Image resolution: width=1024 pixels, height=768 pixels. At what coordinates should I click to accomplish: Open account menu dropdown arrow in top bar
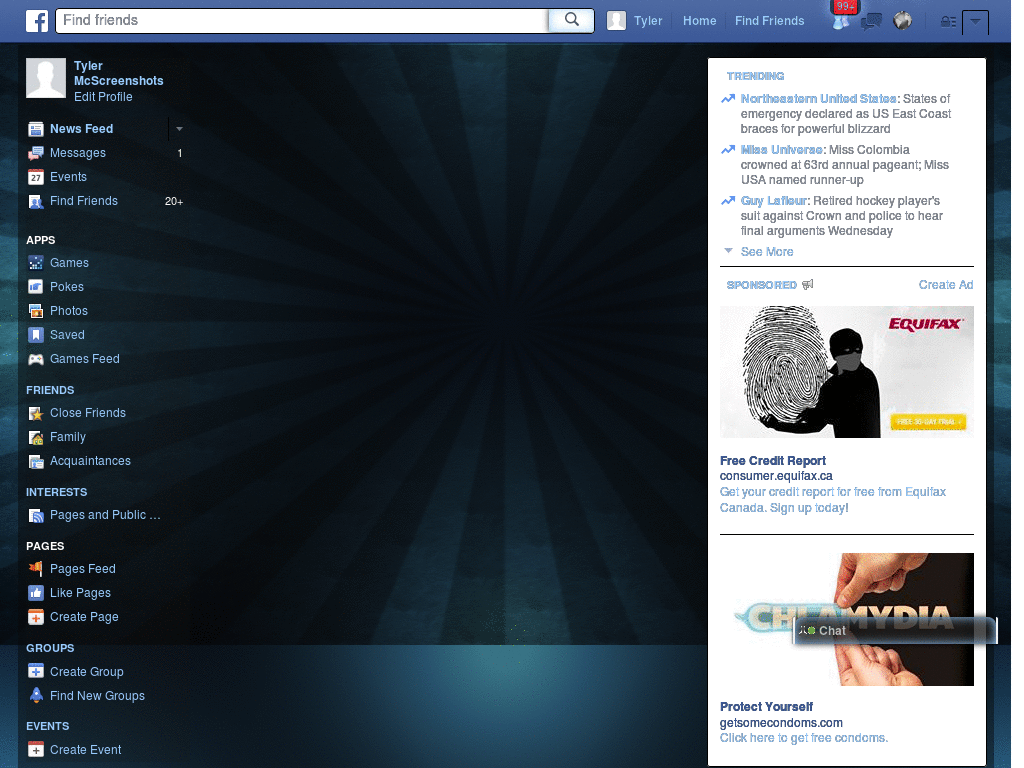click(975, 22)
